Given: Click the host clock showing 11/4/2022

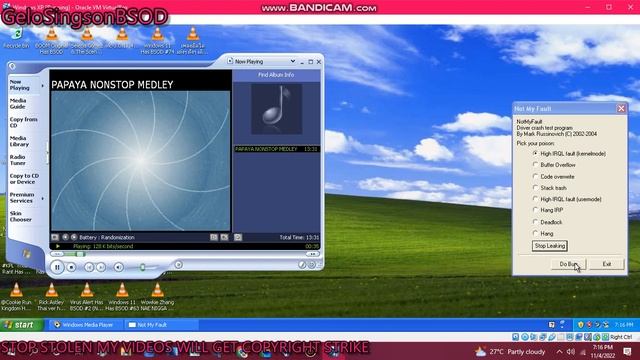Looking at the screenshot, I should 602,351.
